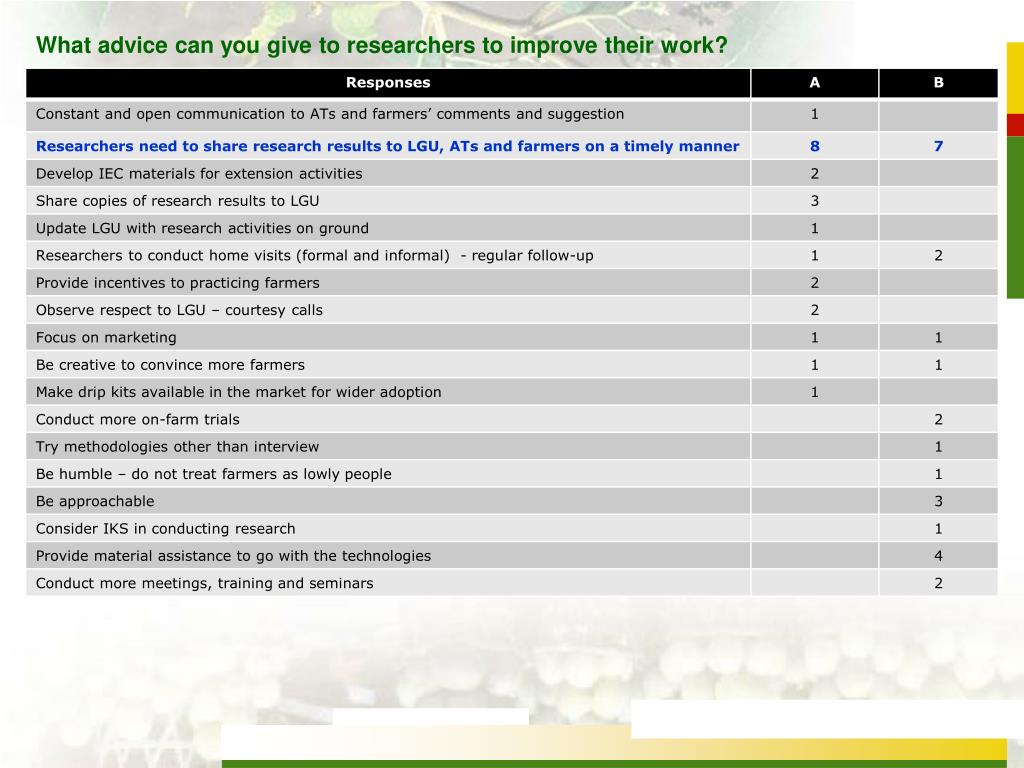Select 'Share copies of research results to LGU'
The width and height of the screenshot is (1024, 768).
pos(178,201)
